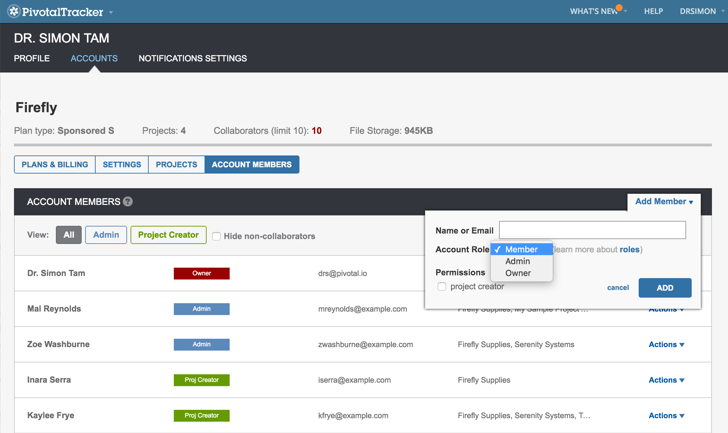Image resolution: width=728 pixels, height=433 pixels.
Task: Go to the Profile tab
Action: point(32,59)
